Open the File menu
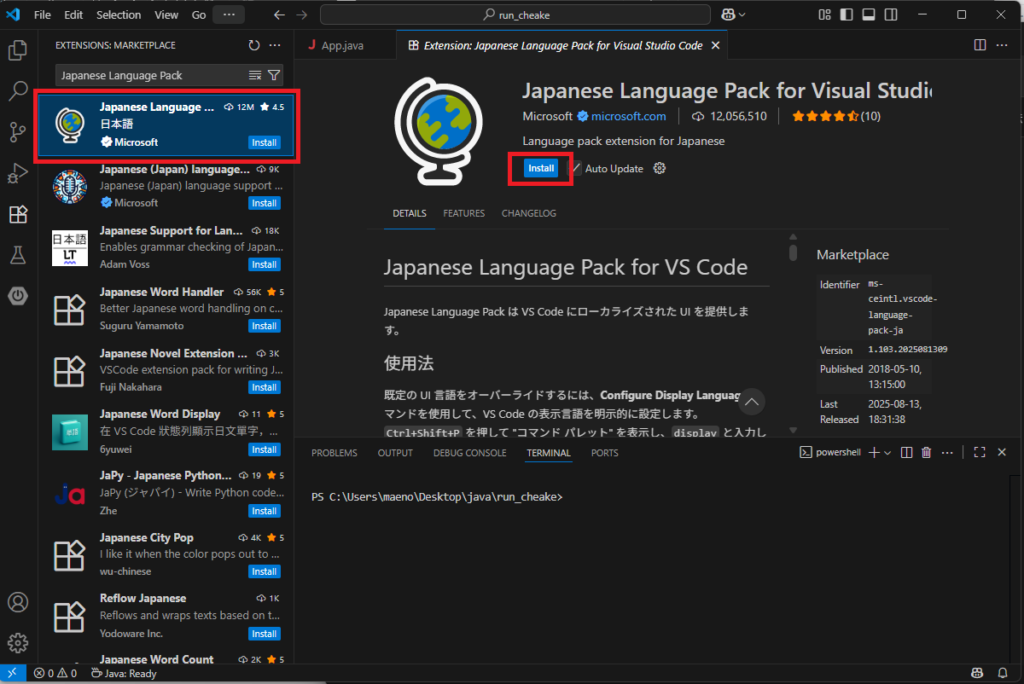 point(42,14)
